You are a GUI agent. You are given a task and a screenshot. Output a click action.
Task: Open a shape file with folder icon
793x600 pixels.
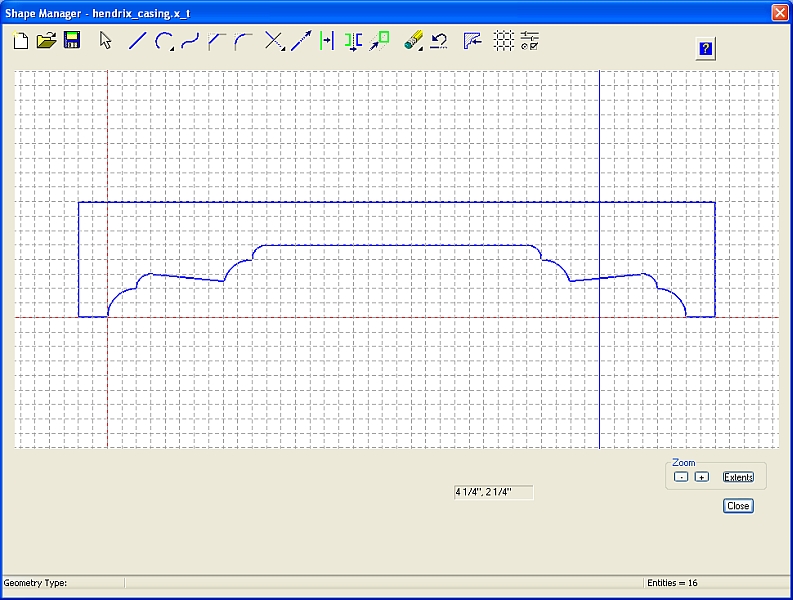(46, 41)
